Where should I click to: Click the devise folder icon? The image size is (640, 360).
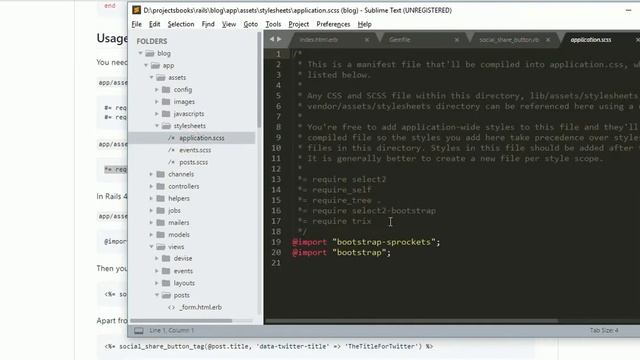click(166, 258)
